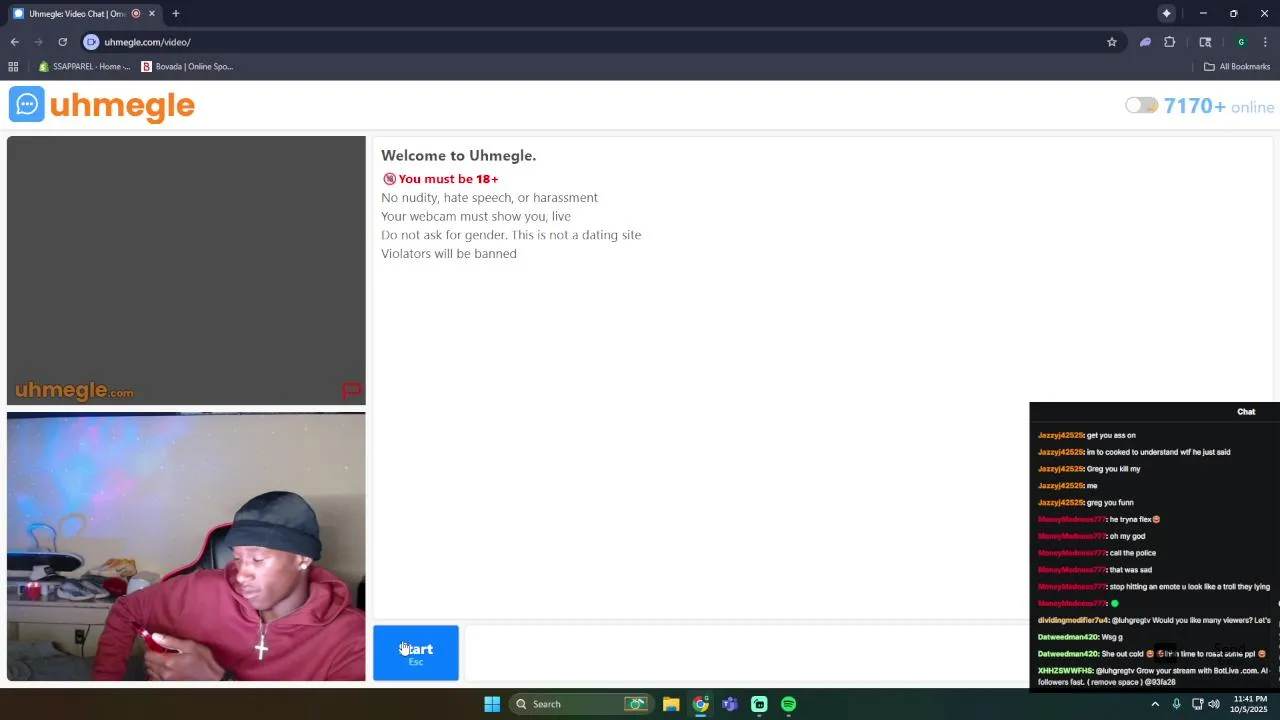
Task: Open the purple feather extension icon
Action: [x=1145, y=42]
